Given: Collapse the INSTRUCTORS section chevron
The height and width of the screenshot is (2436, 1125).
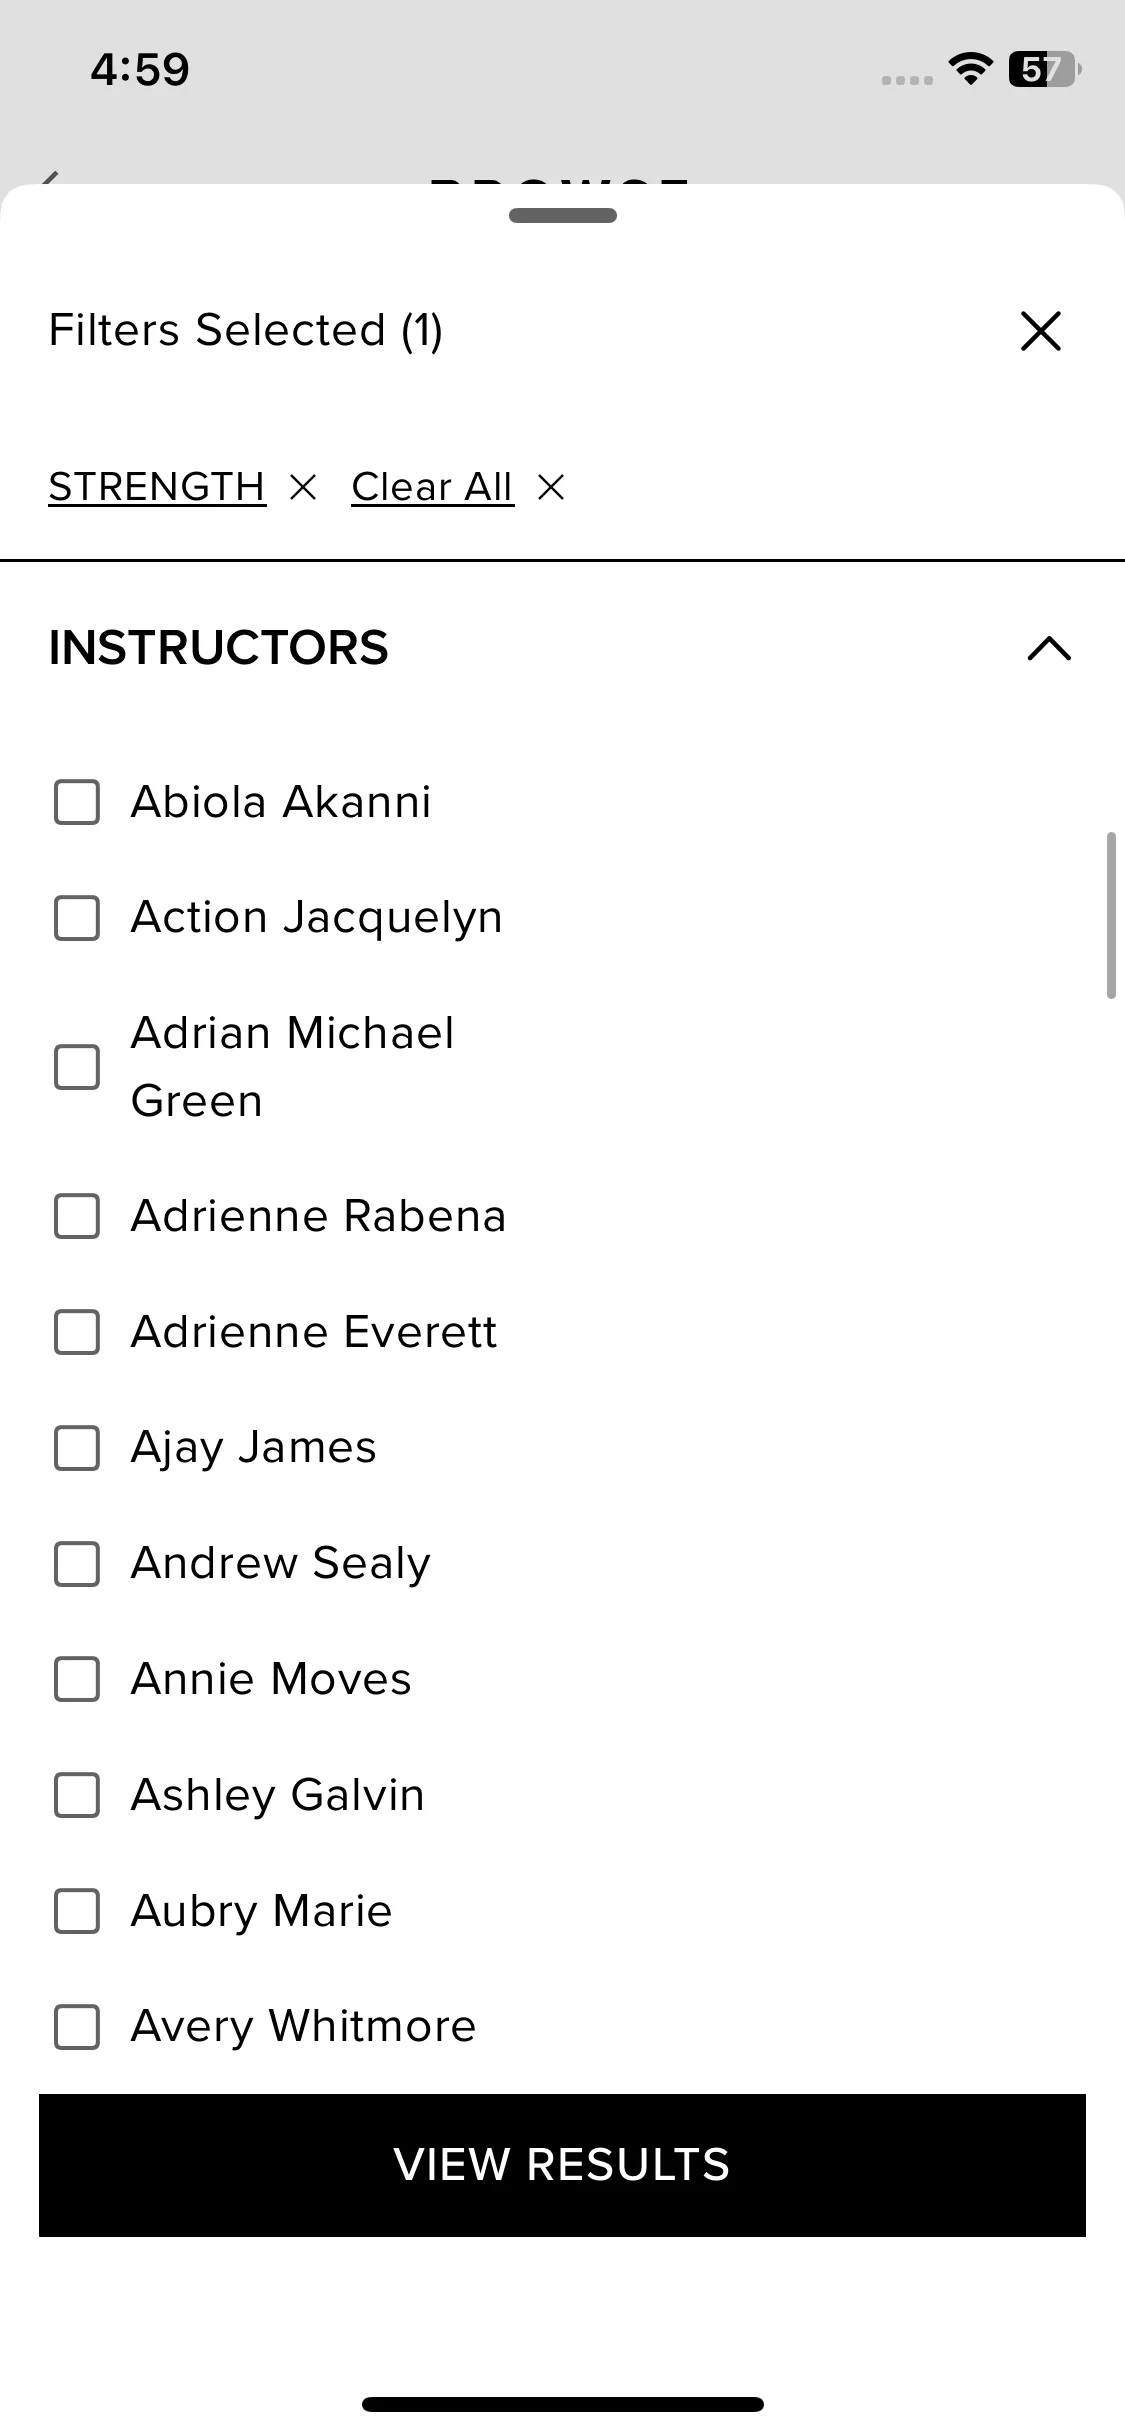Looking at the screenshot, I should tap(1048, 648).
